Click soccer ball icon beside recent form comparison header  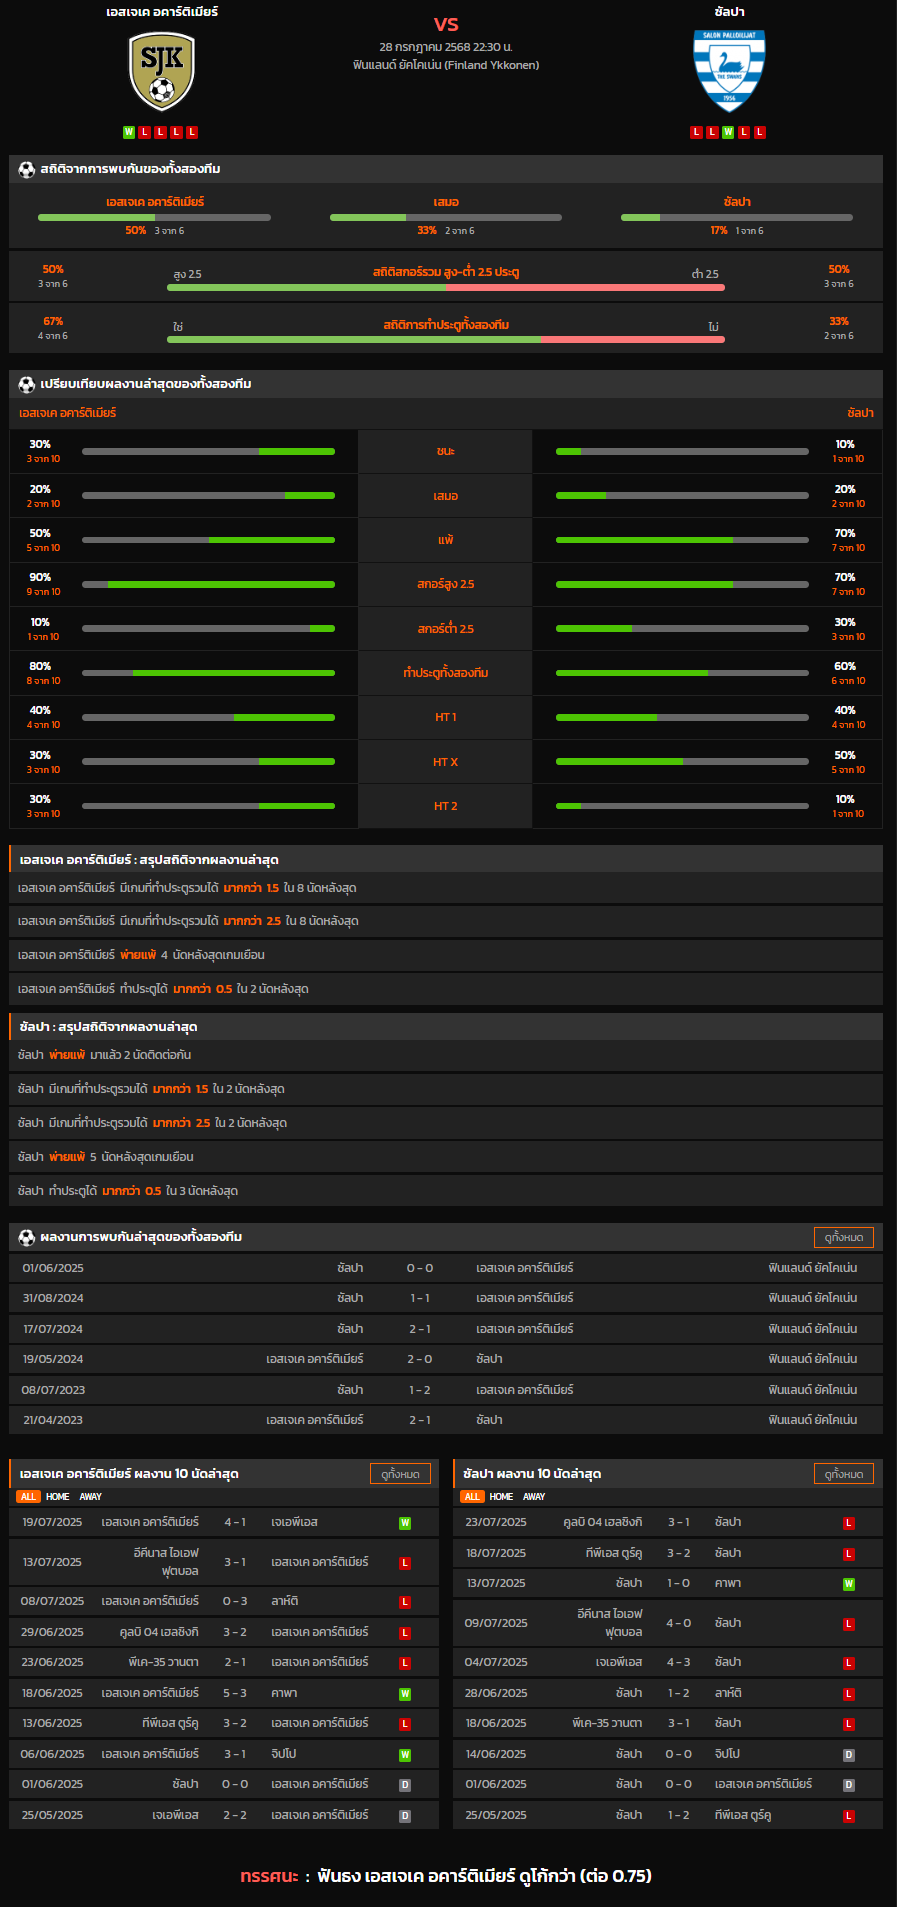click(x=27, y=384)
